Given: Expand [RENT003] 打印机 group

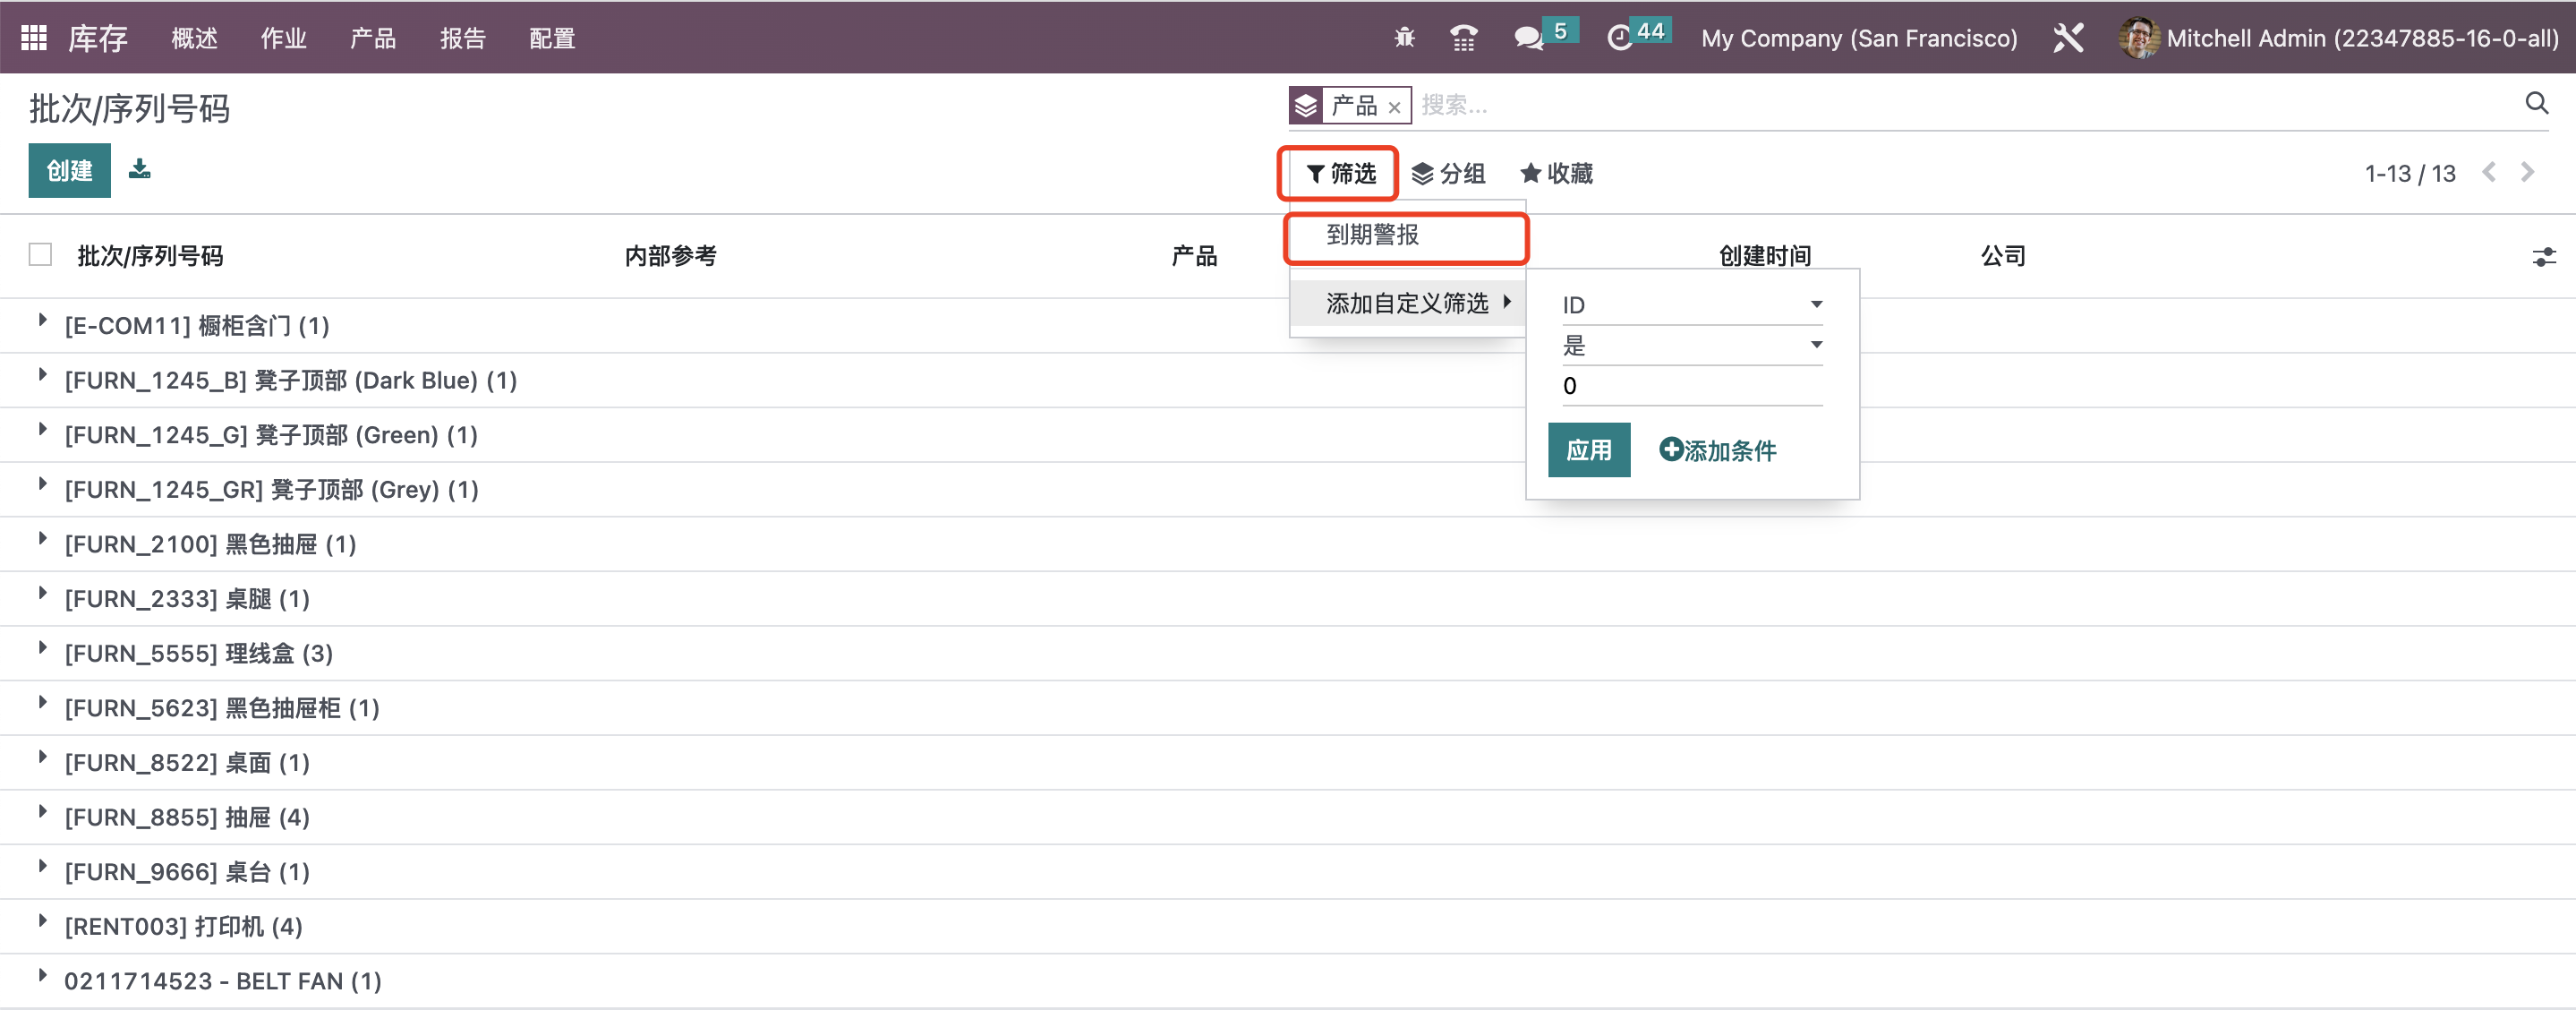Looking at the screenshot, I should [42, 921].
